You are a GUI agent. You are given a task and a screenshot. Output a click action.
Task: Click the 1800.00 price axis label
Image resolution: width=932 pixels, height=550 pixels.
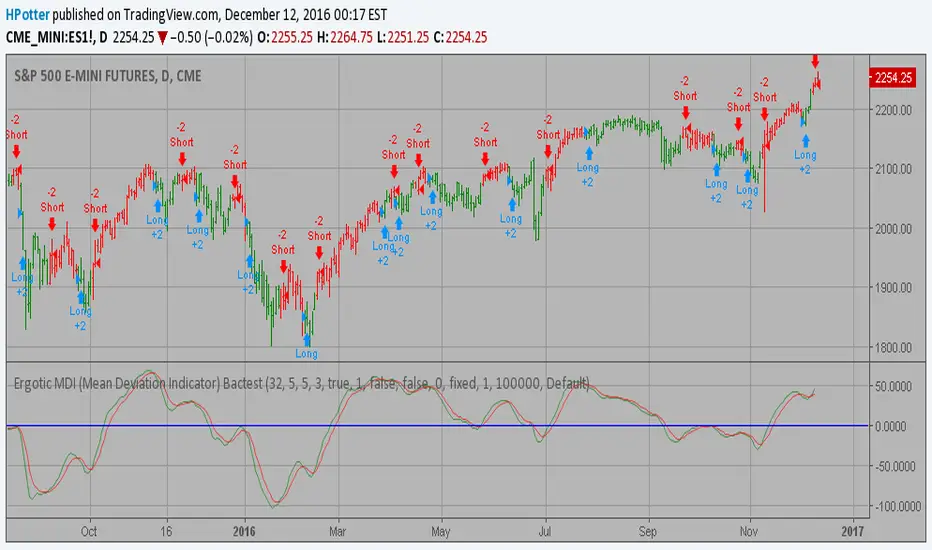click(x=893, y=347)
